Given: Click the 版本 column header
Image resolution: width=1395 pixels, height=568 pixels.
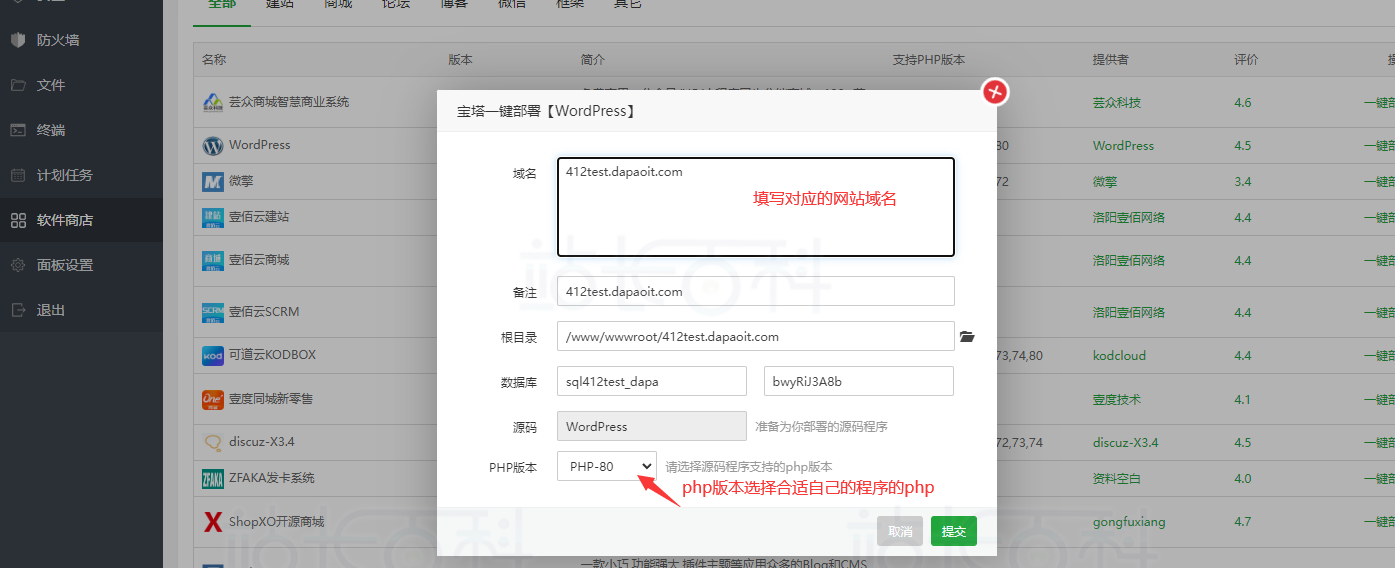Looking at the screenshot, I should pos(461,60).
